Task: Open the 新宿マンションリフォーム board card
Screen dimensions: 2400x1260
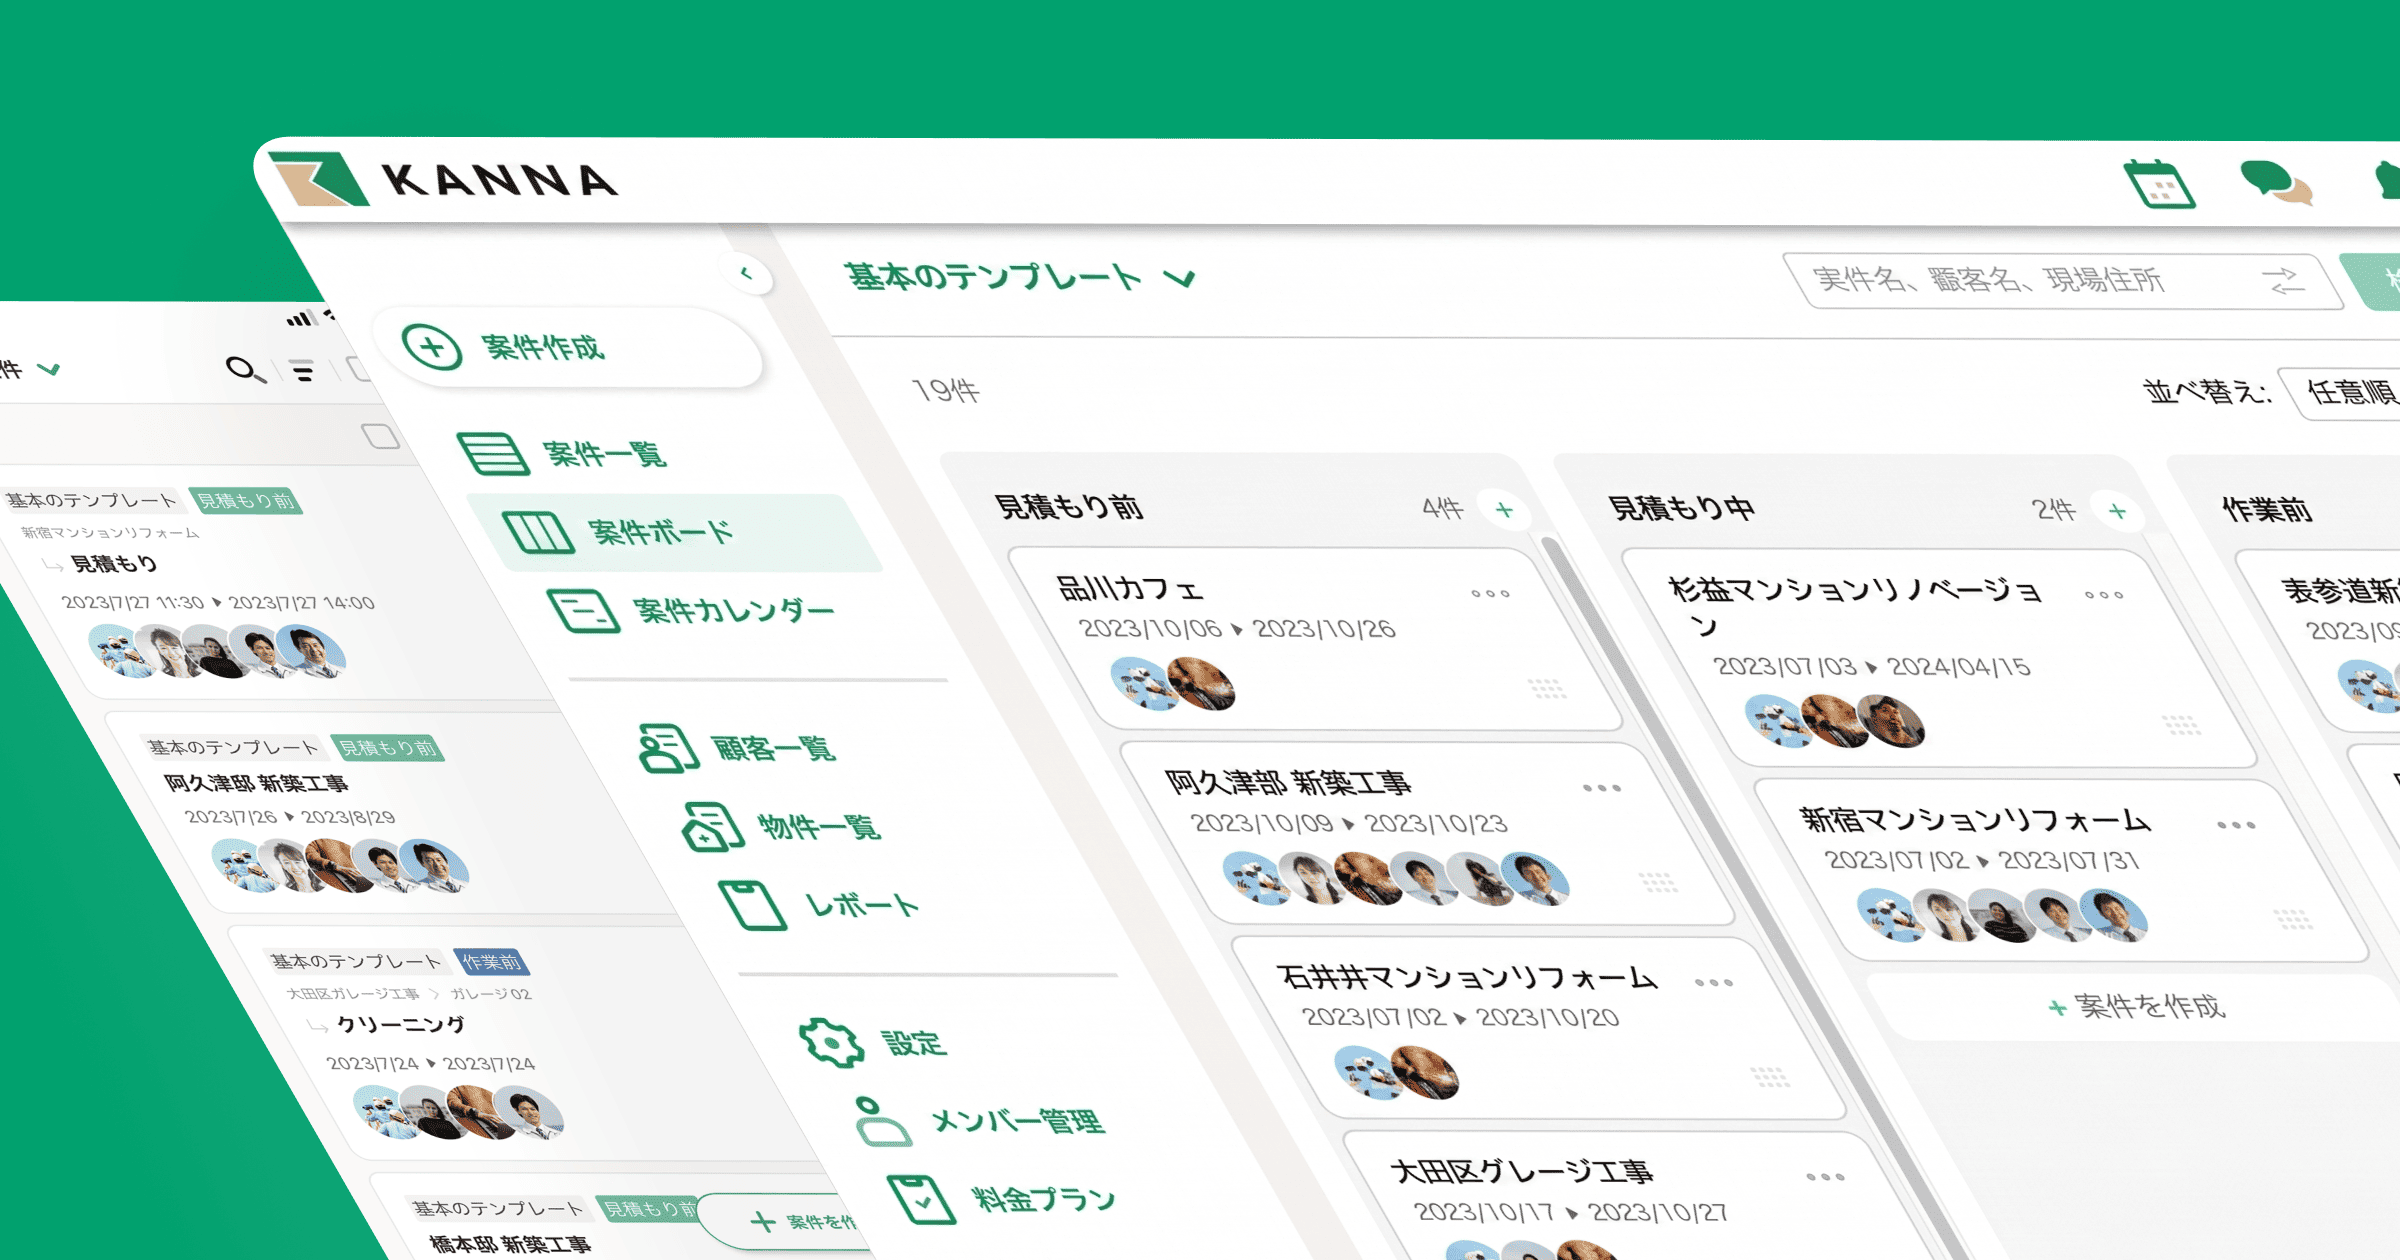Action: point(2062,871)
